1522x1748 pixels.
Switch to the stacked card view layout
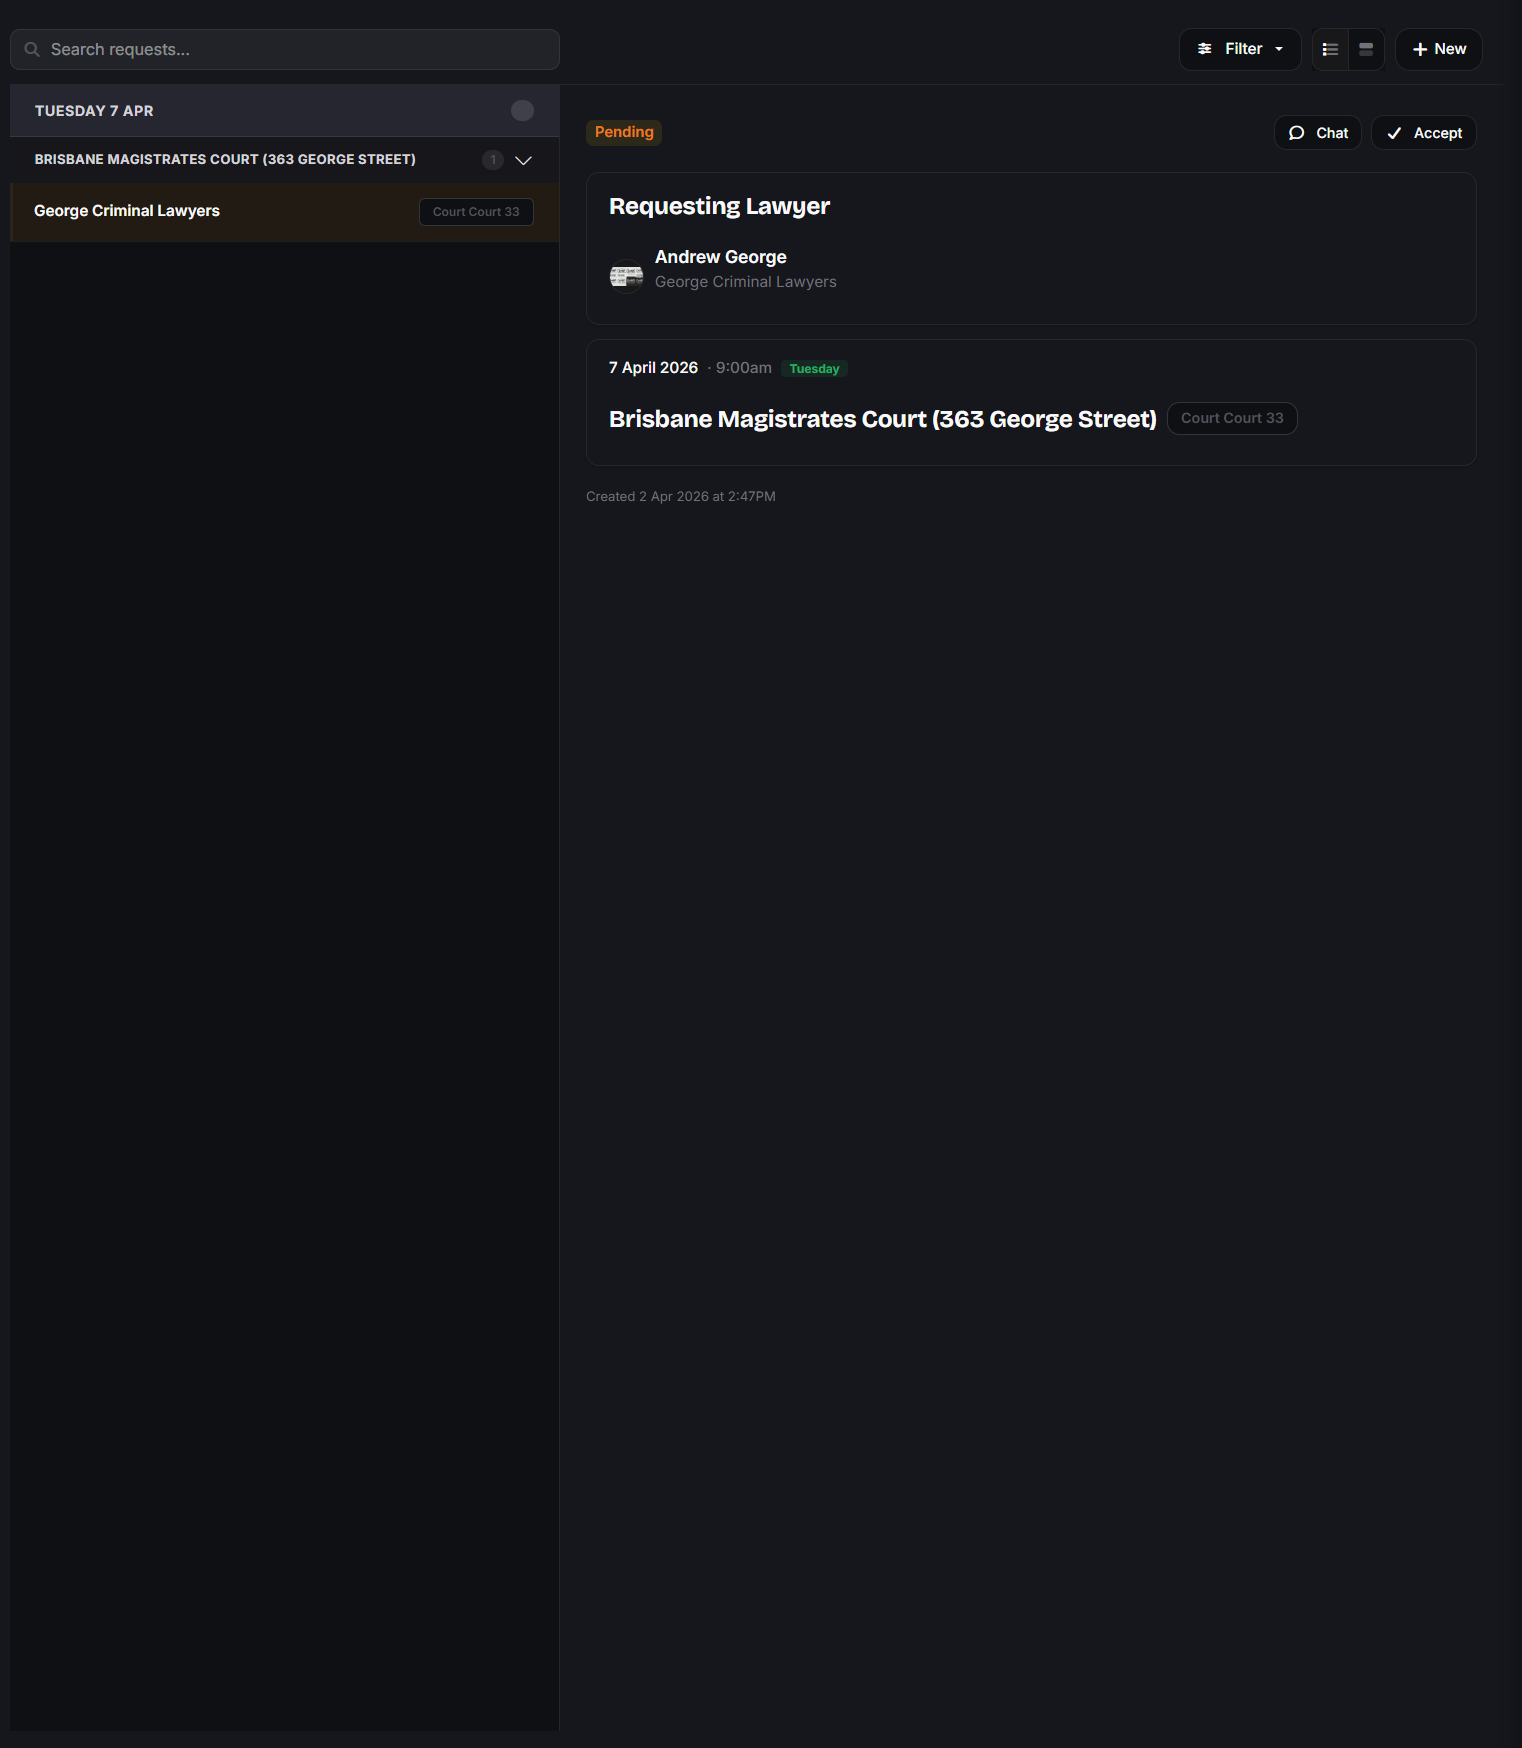tap(1366, 50)
